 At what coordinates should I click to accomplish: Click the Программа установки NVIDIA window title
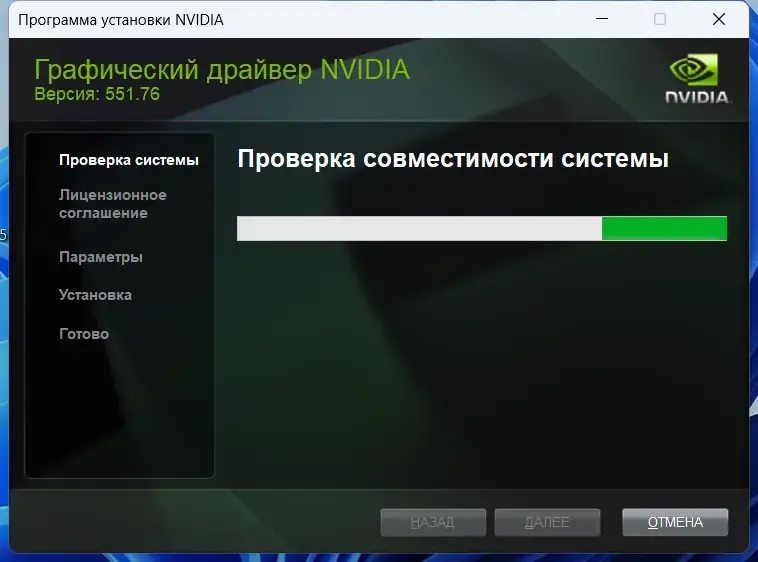point(121,20)
